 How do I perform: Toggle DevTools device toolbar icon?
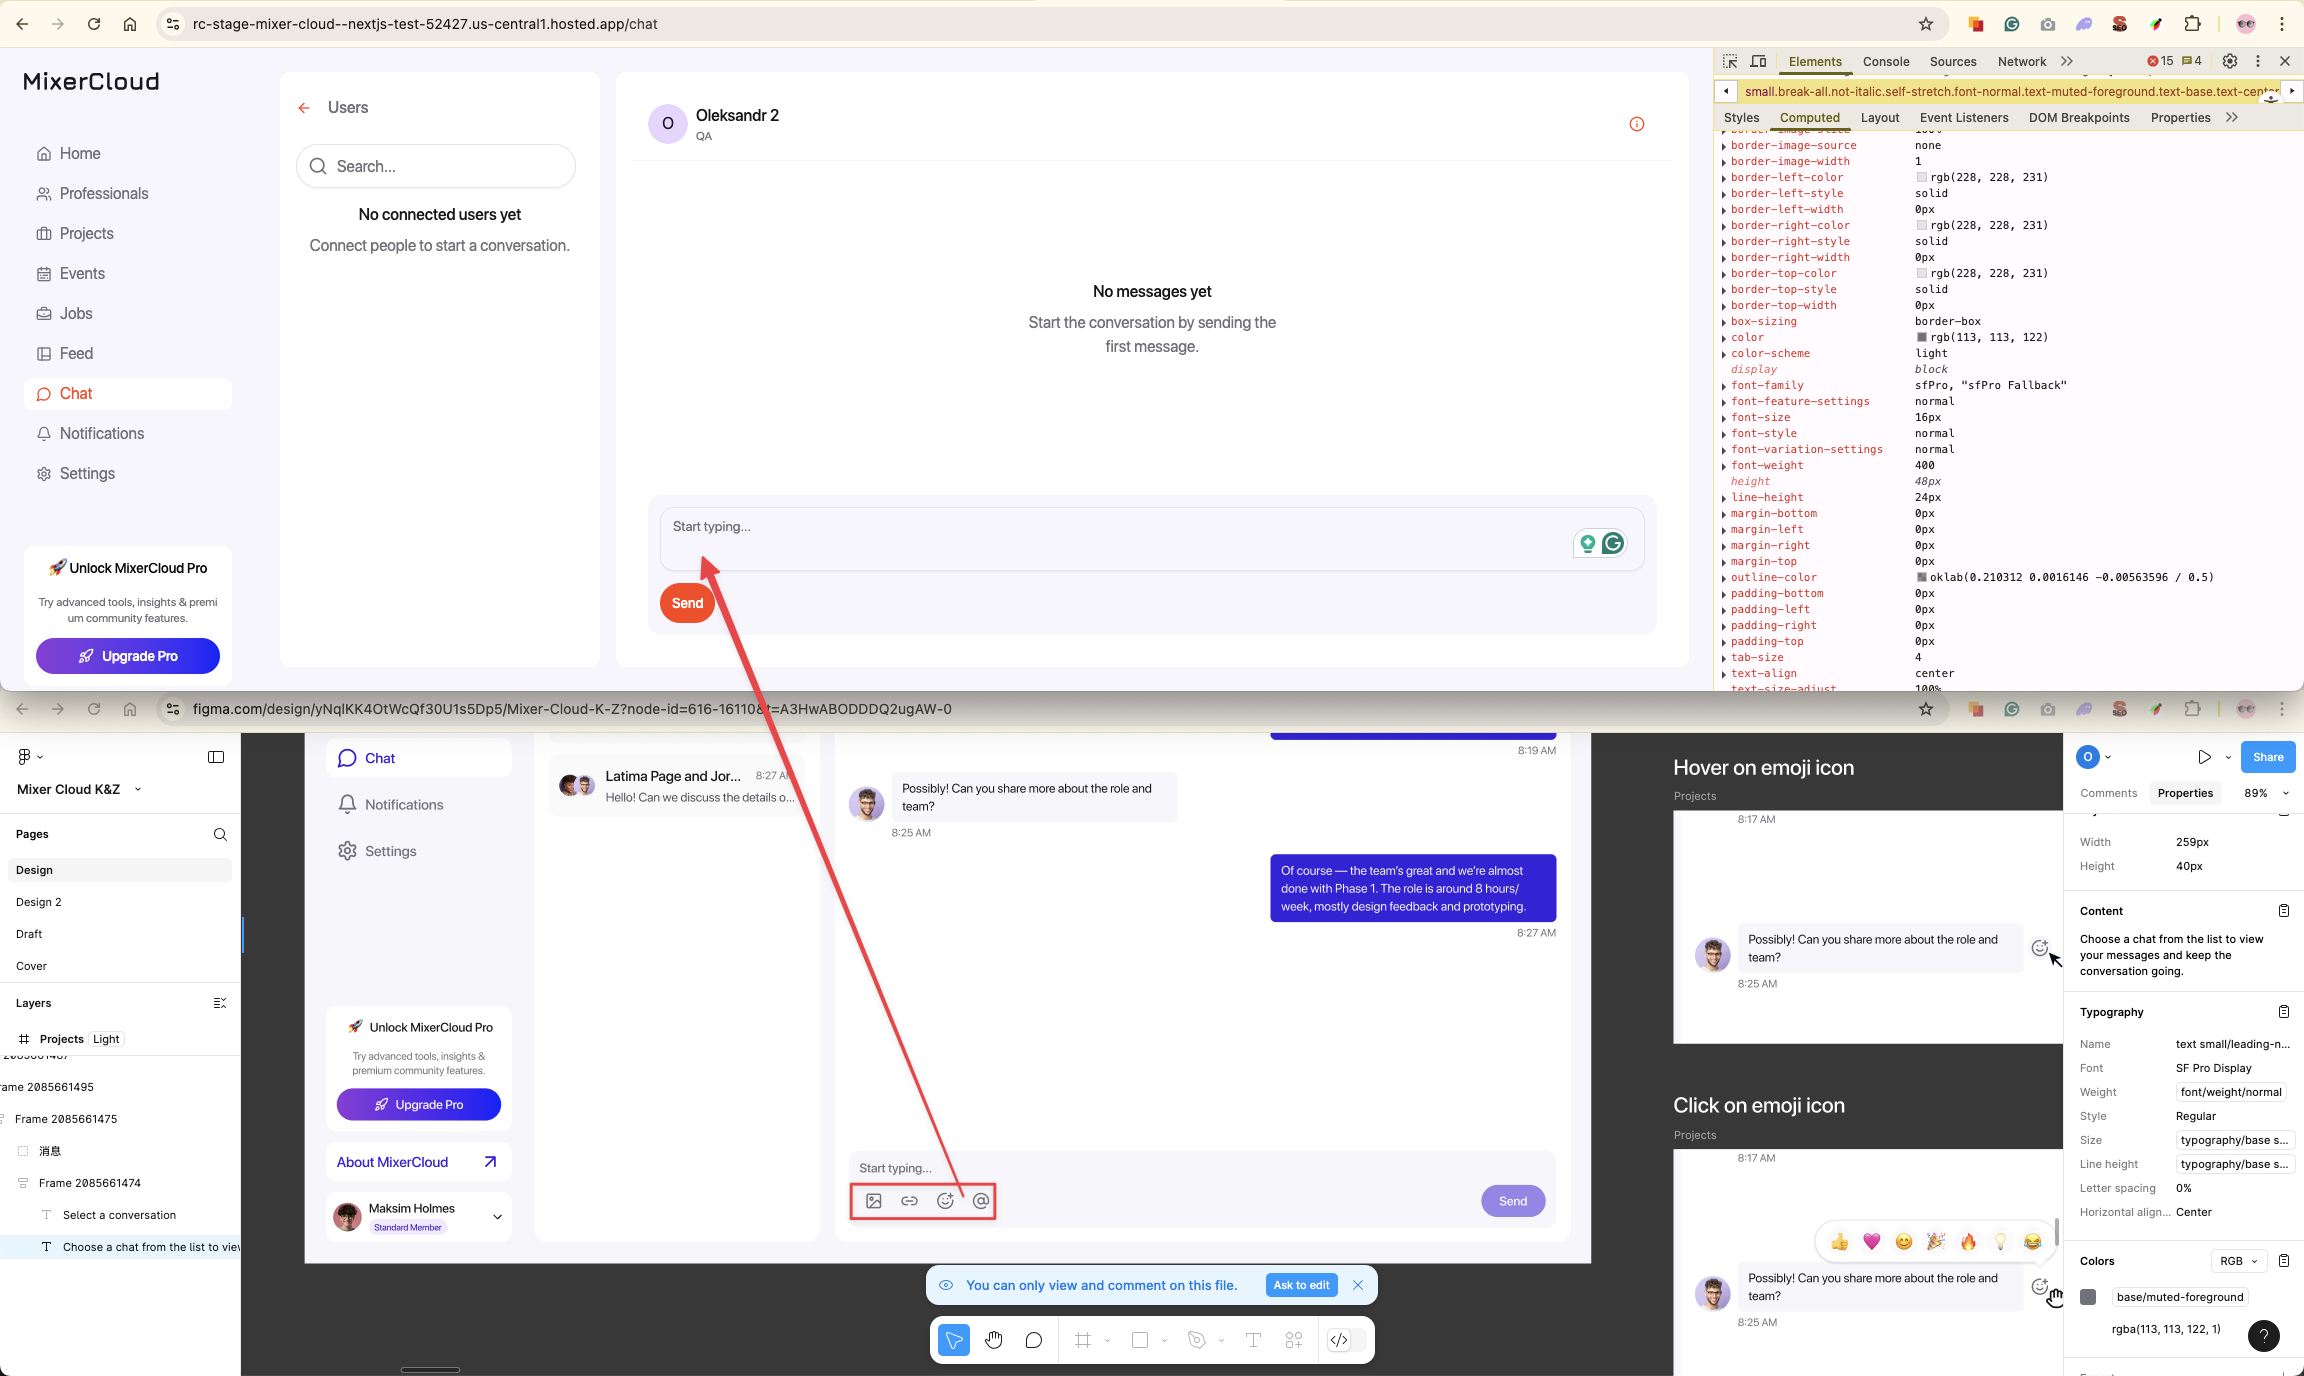click(1759, 61)
